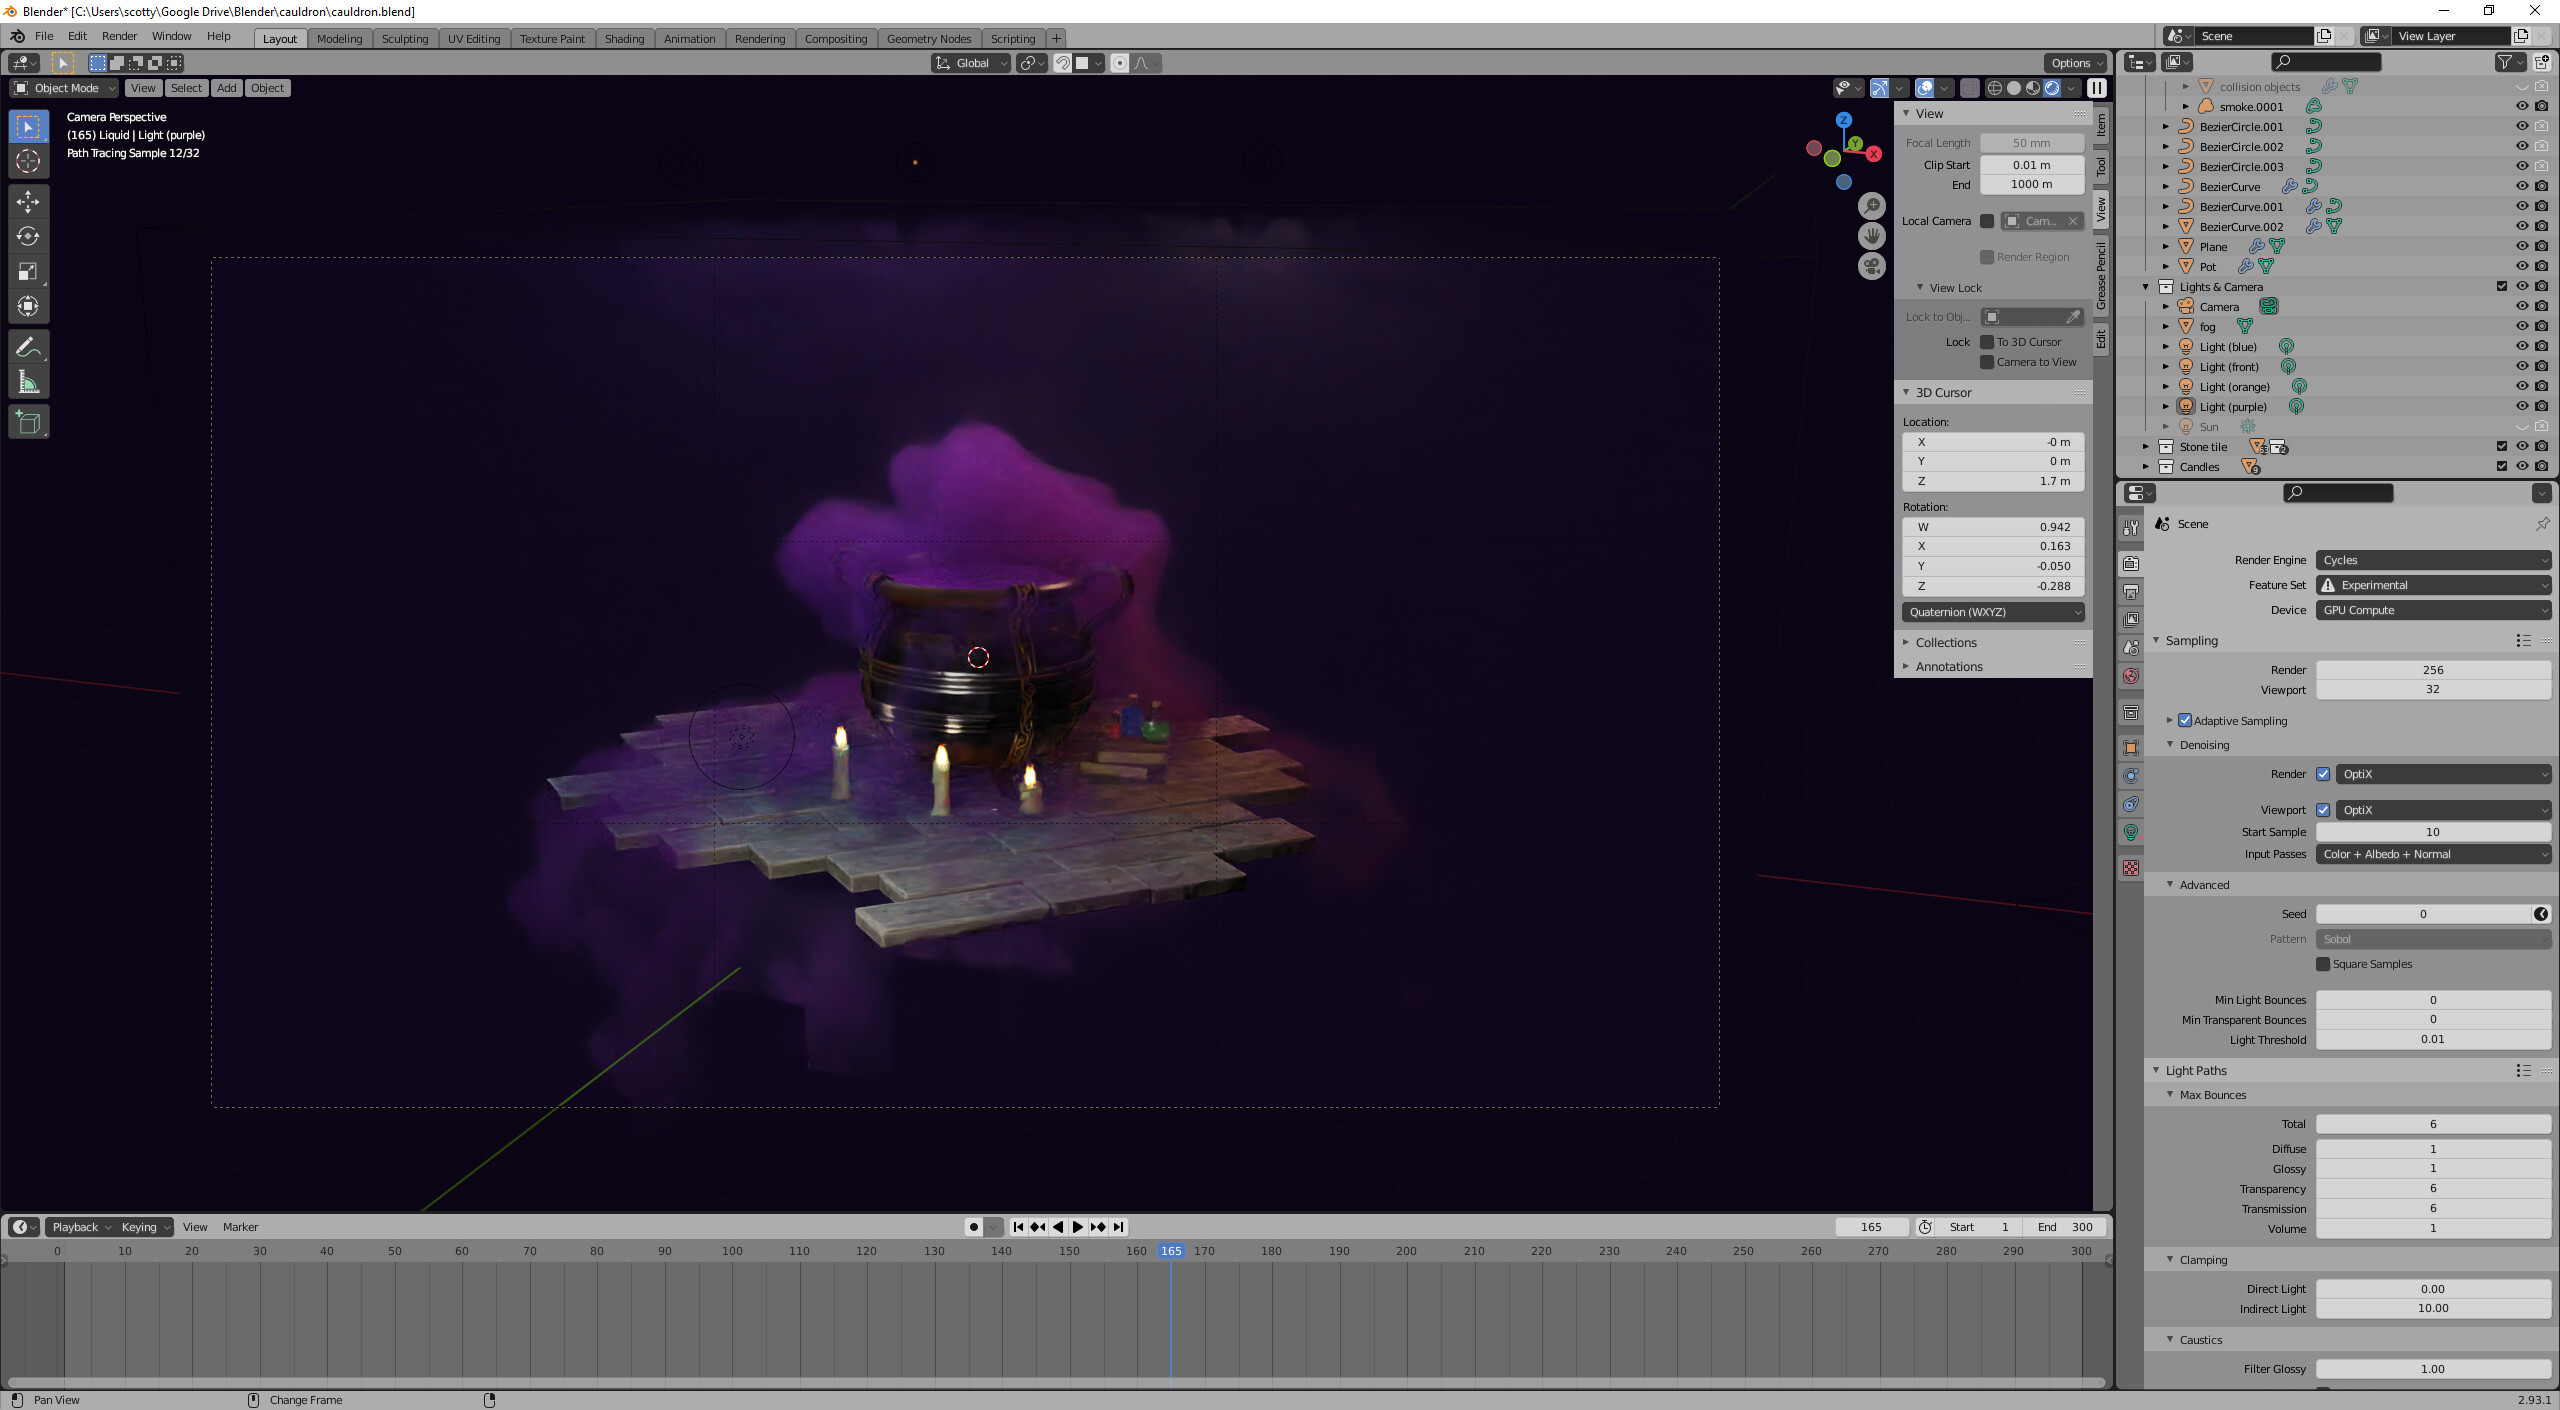Click the Render samples field
The height and width of the screenshot is (1410, 2560).
click(2434, 670)
